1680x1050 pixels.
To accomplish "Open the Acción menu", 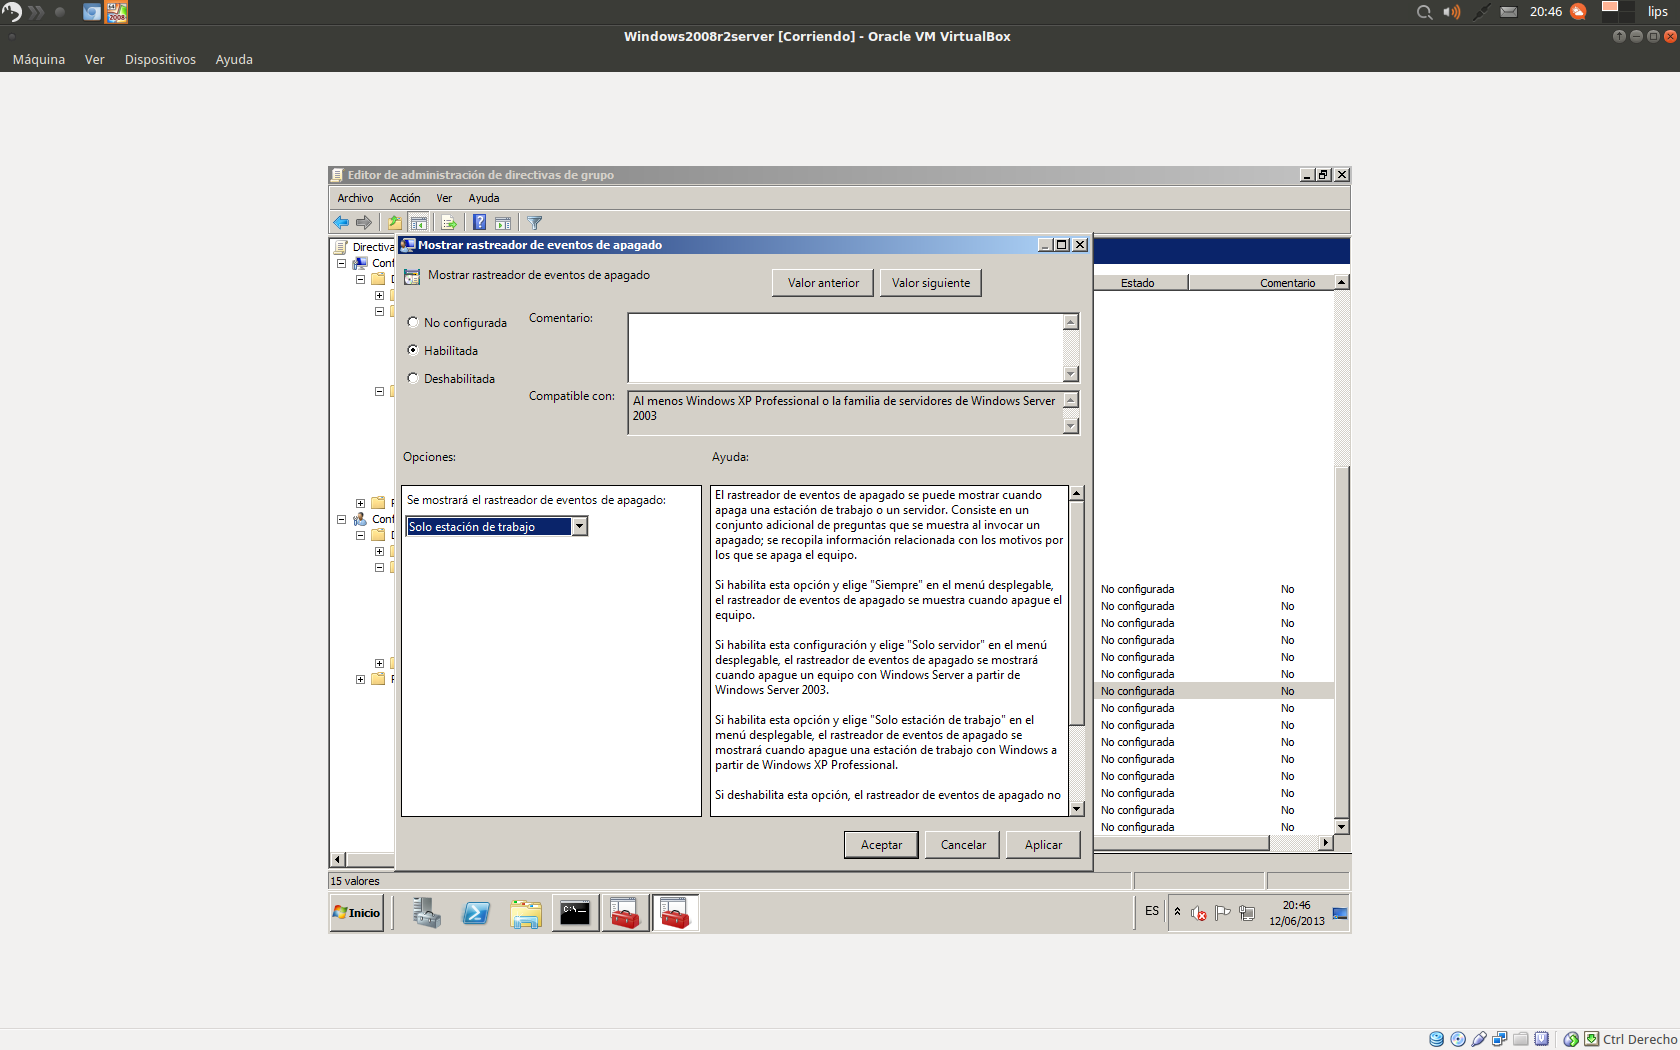I will coord(404,198).
